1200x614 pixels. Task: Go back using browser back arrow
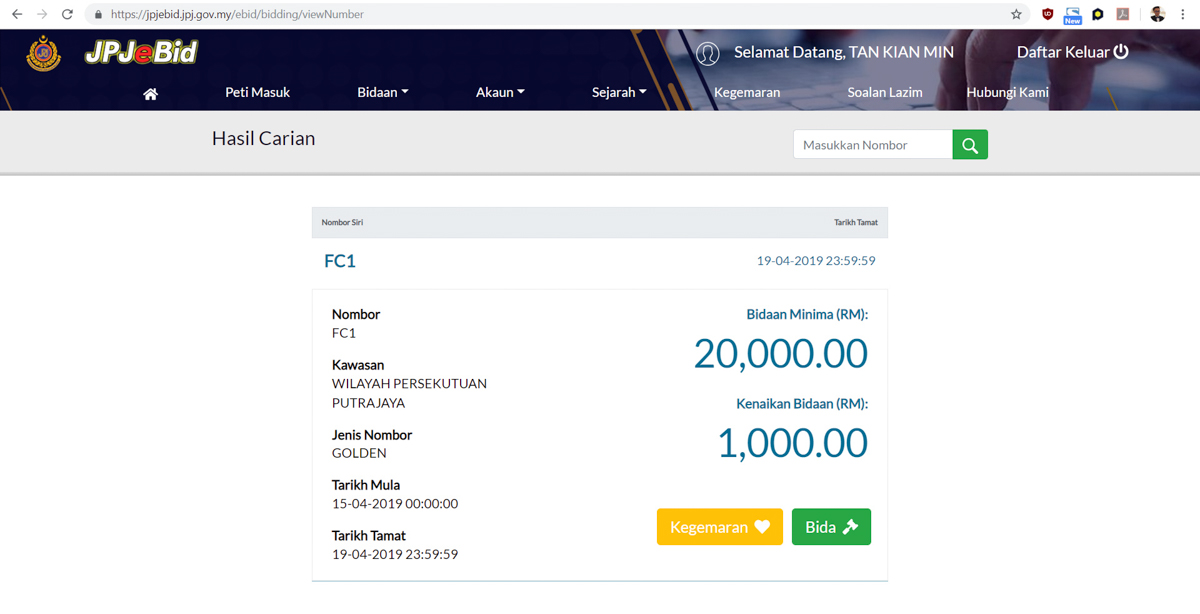tap(17, 14)
